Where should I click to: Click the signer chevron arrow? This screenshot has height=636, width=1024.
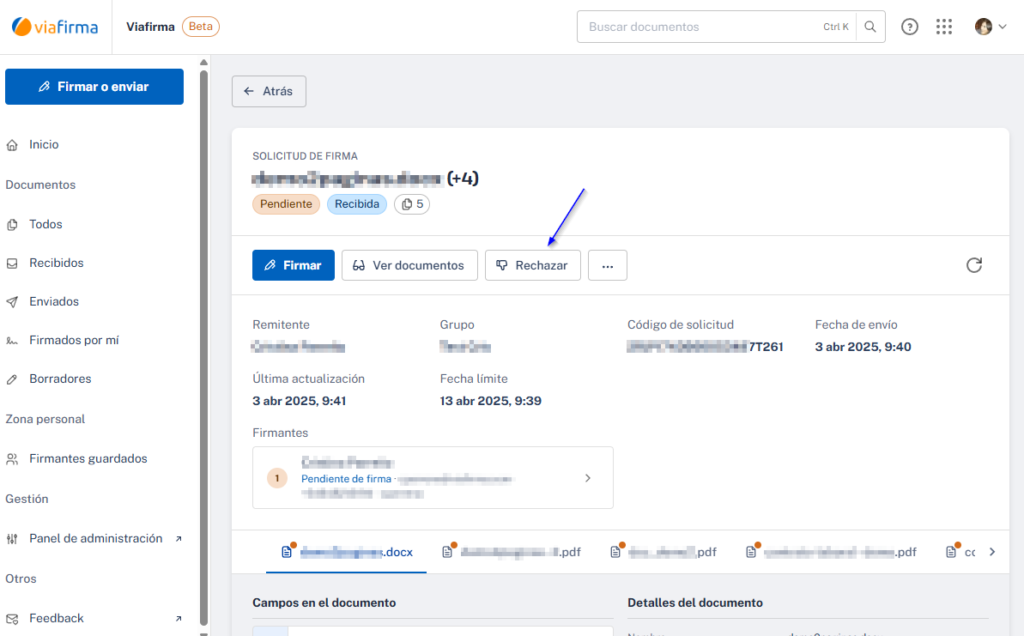(588, 479)
